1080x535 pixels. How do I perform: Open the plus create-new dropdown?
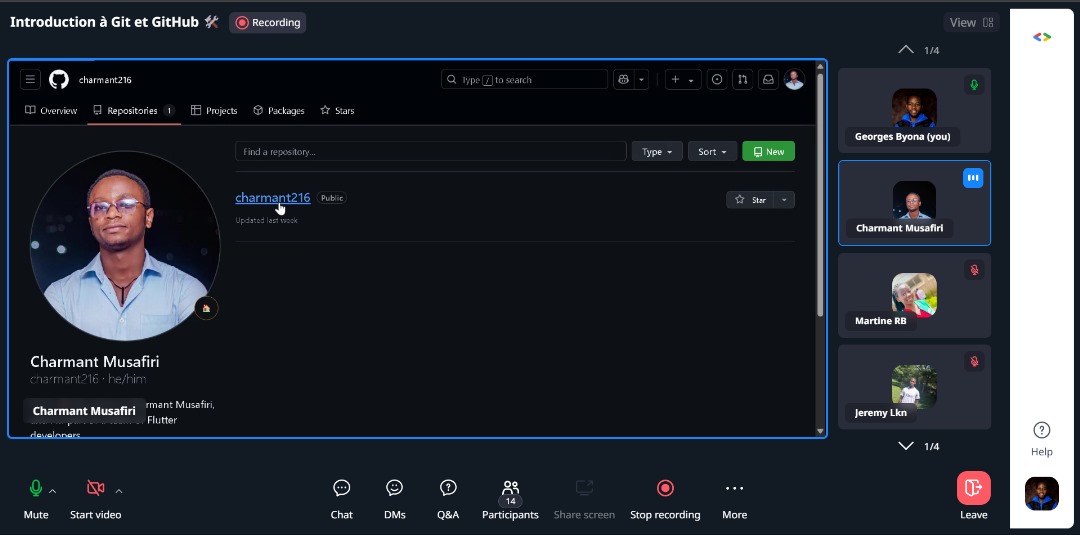683,80
